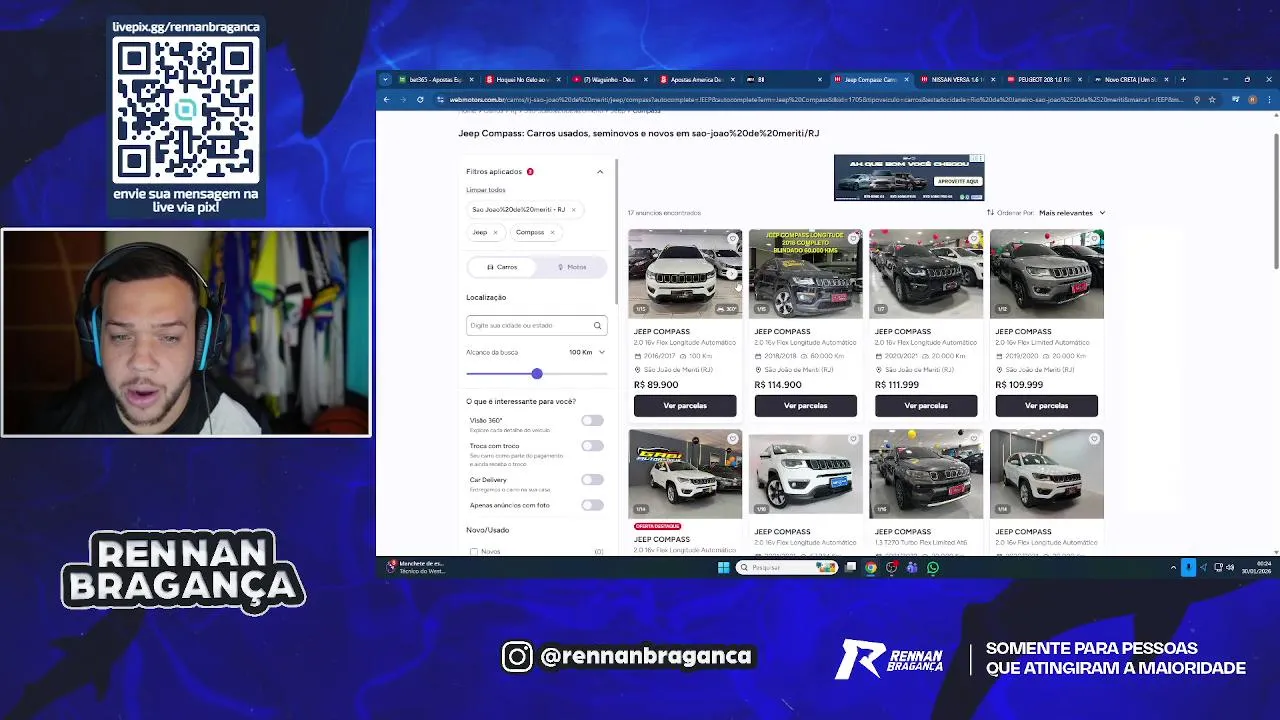Close the Jeep Compass browser tab
Screen dimensions: 1280x720
coord(907,79)
